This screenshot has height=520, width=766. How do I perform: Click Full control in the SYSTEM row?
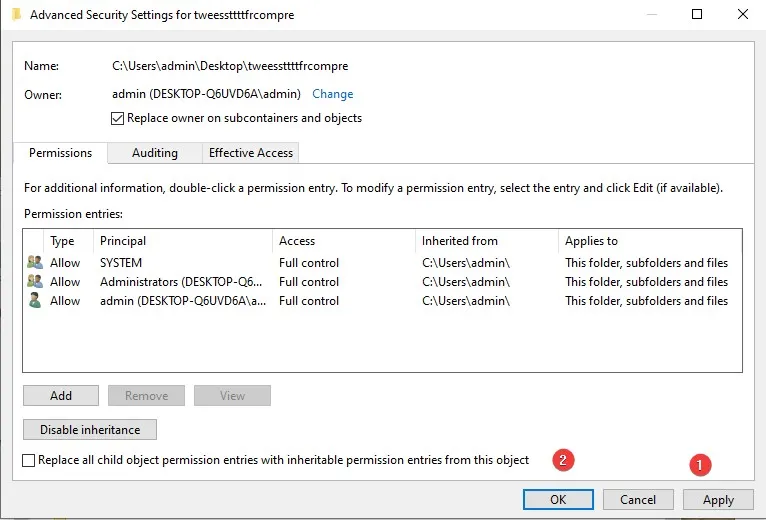309,263
